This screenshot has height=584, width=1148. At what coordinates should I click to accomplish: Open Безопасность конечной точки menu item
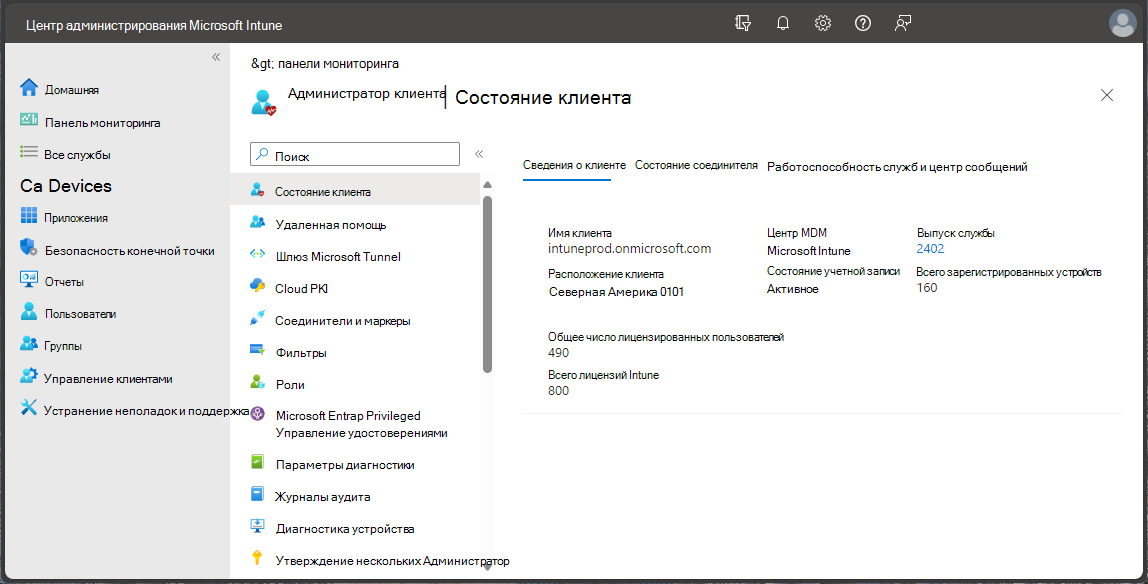point(130,251)
